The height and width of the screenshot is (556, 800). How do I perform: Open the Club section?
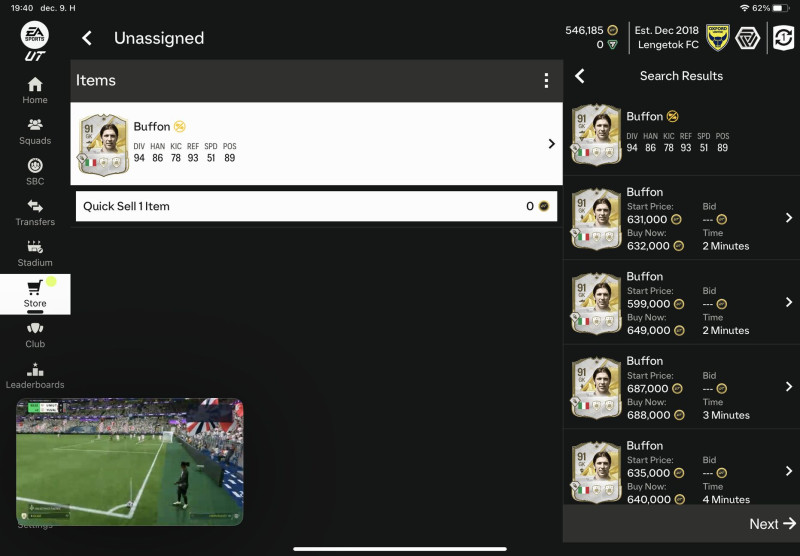tap(35, 335)
